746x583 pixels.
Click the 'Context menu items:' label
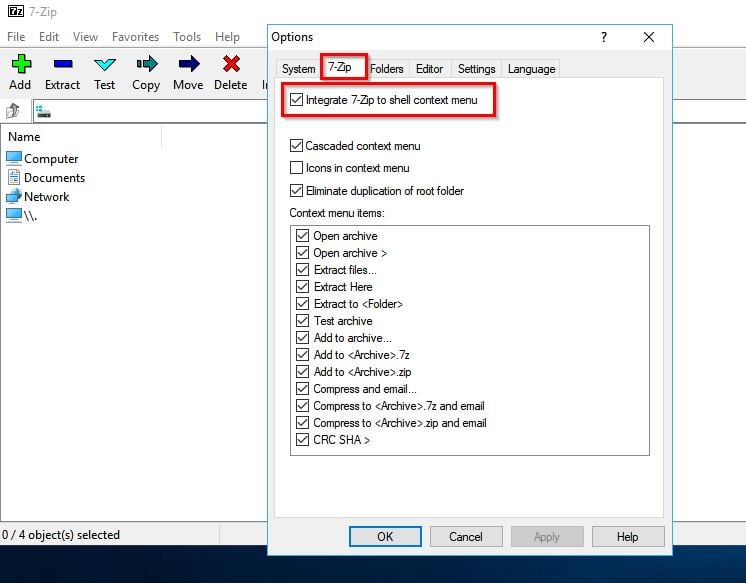337,213
